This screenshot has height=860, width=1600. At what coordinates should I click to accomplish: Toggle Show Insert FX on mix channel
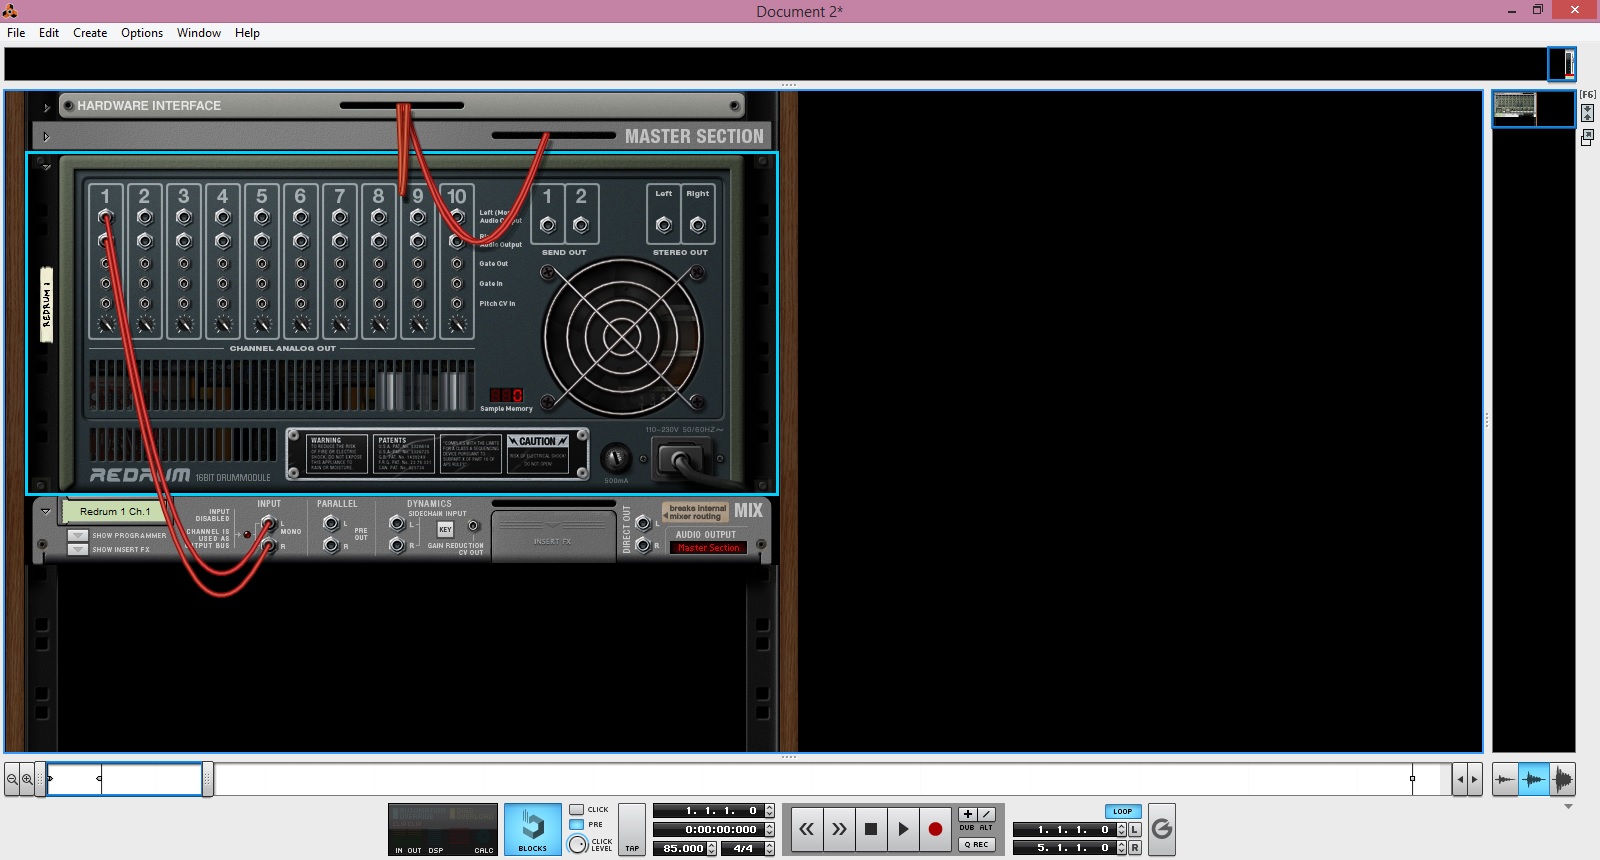78,549
